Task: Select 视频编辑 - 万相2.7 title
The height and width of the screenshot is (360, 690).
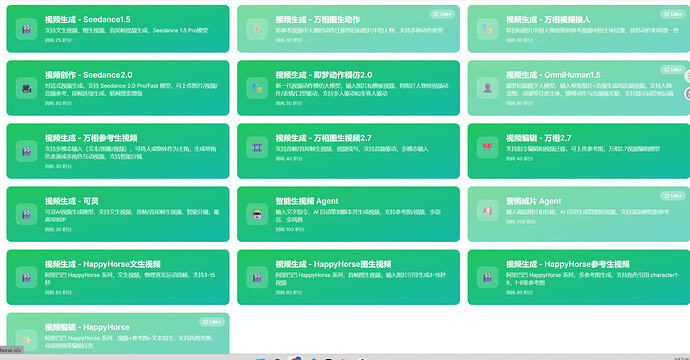Action: [539, 138]
